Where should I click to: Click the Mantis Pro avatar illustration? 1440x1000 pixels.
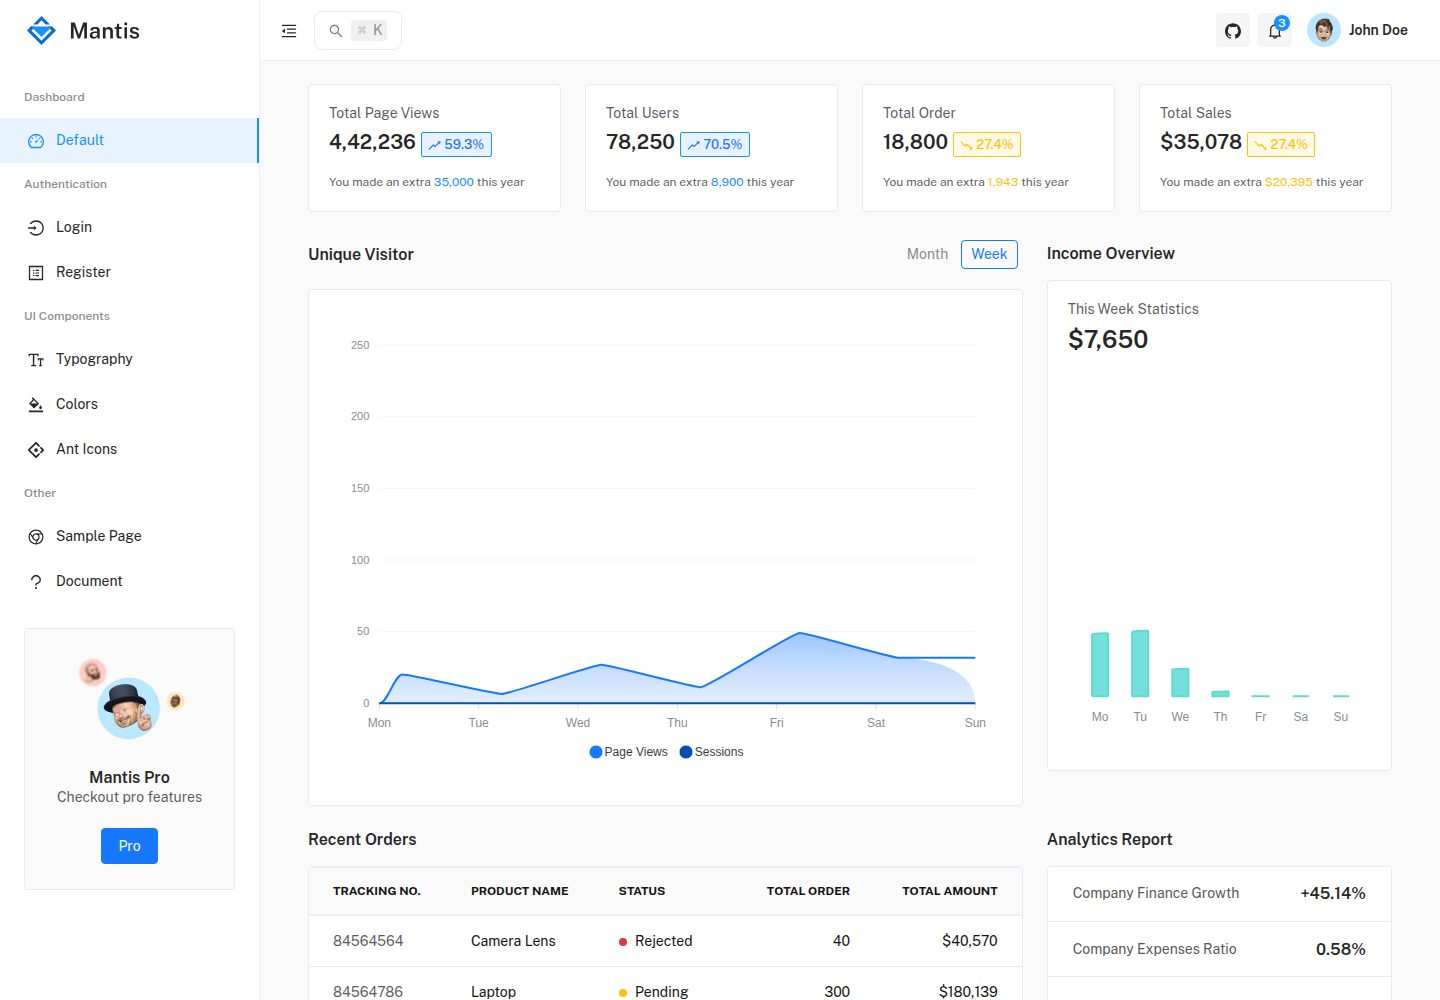click(x=129, y=707)
